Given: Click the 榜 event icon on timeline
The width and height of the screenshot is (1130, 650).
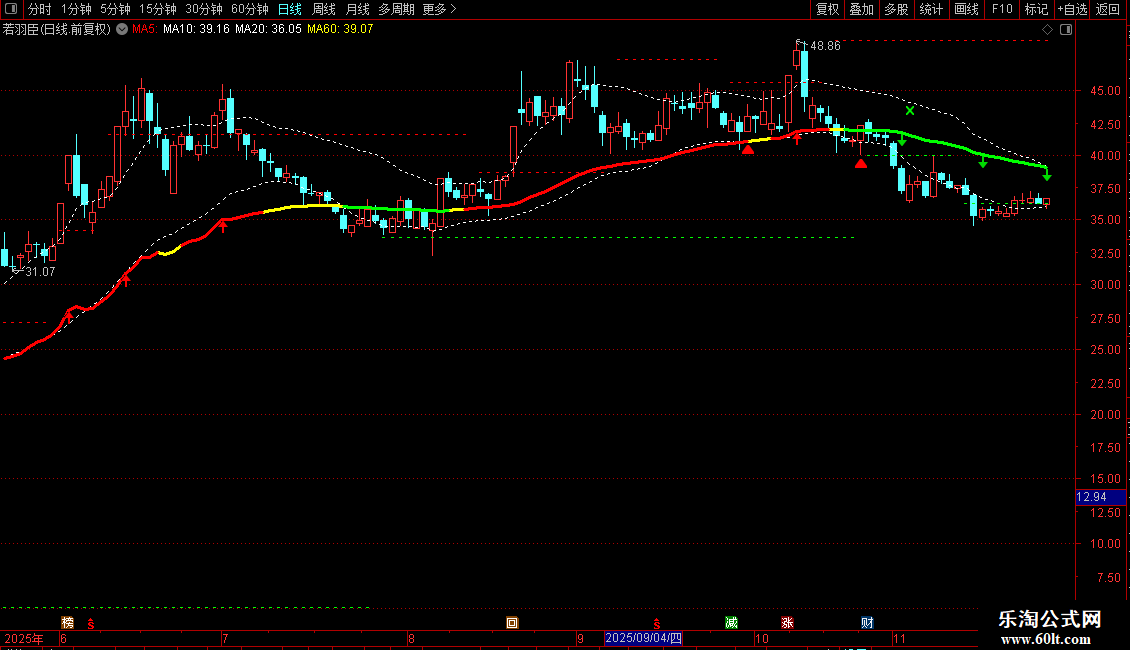Looking at the screenshot, I should pos(68,623).
